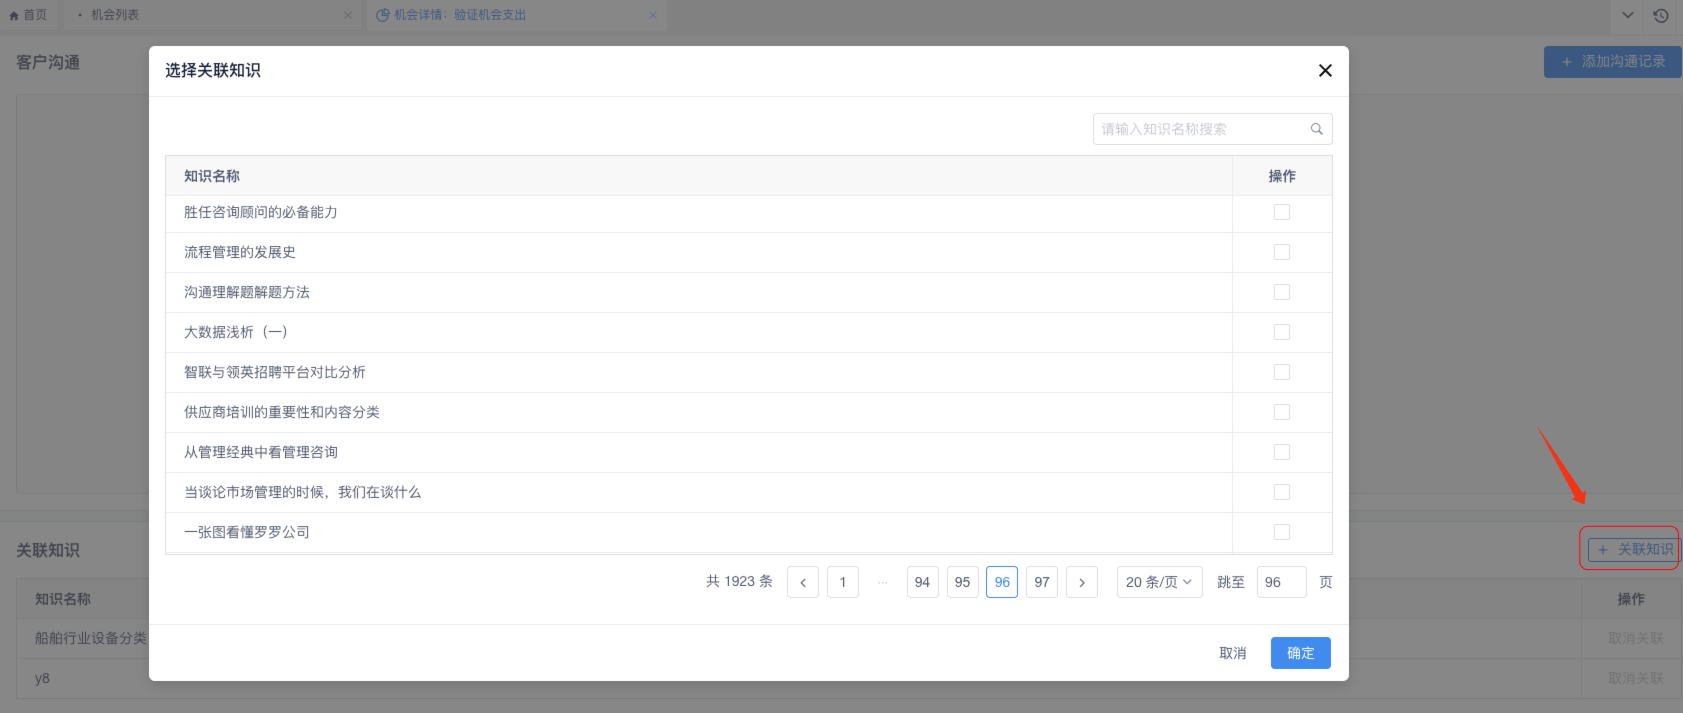Go to next page arrow
This screenshot has width=1683, height=713.
coord(1082,582)
